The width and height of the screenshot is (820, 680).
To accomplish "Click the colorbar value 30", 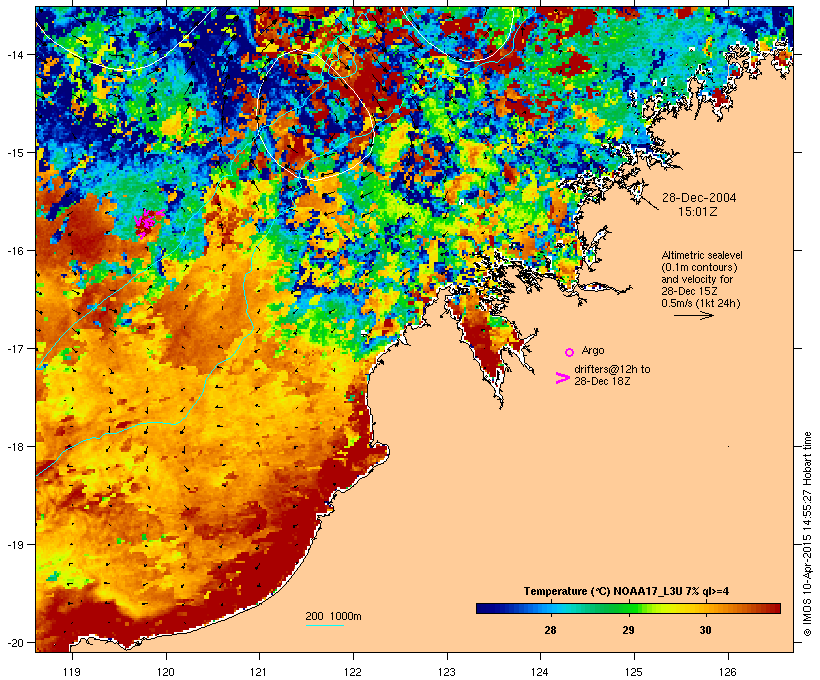I will tap(705, 630).
